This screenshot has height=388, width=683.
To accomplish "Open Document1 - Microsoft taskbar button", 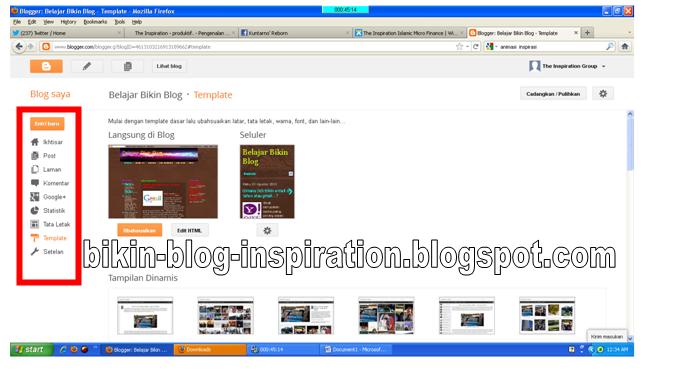I will [356, 349].
